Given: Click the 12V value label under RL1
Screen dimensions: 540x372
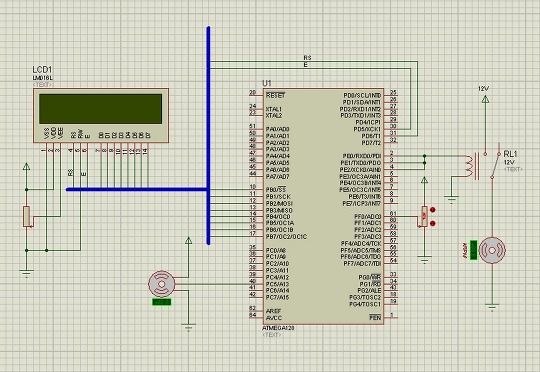Looking at the screenshot, I should pos(509,162).
